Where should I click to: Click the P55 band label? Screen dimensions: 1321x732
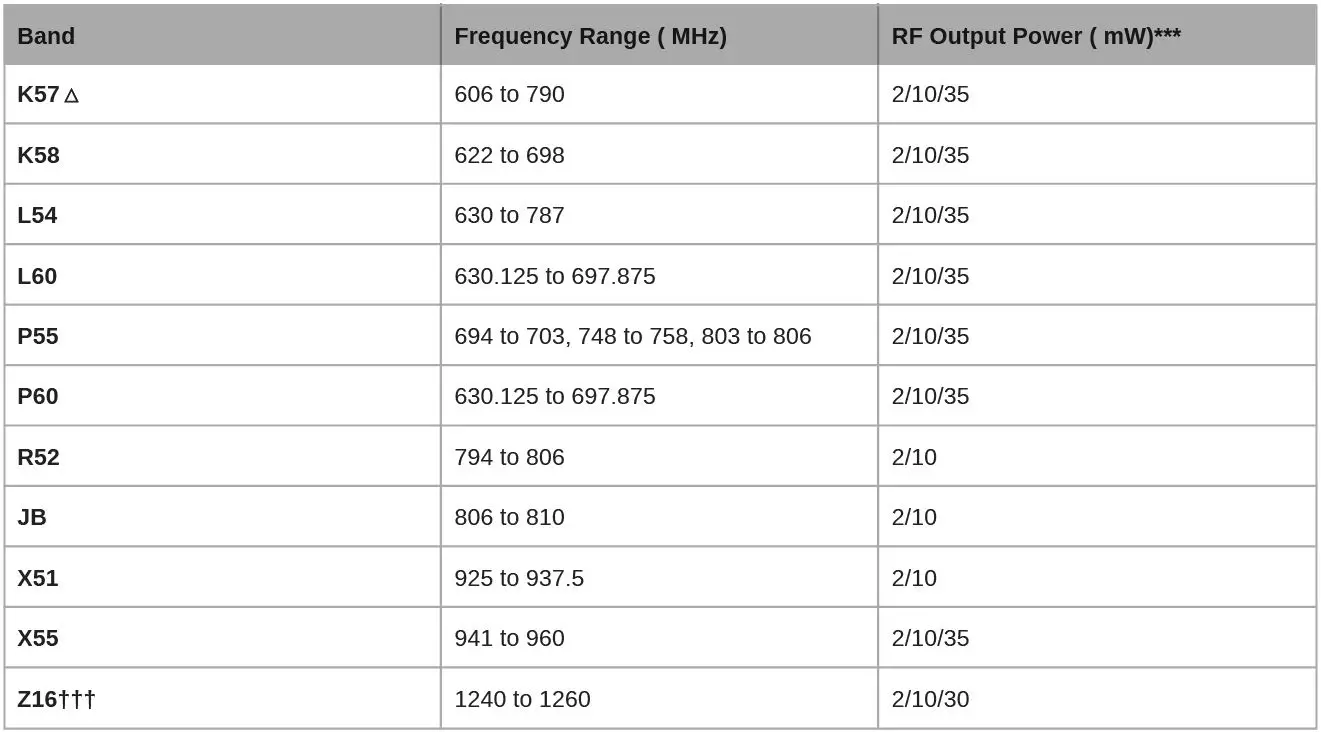point(38,336)
